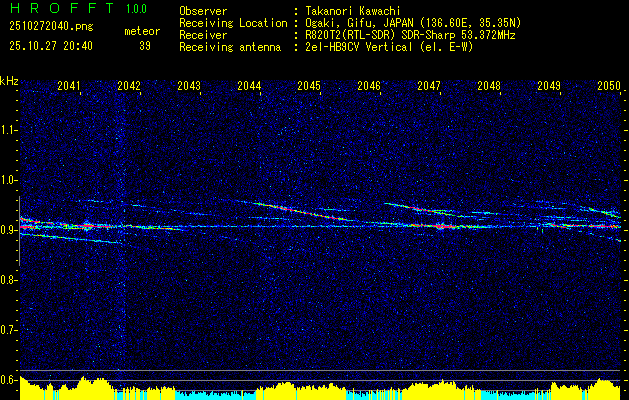Click the observer name Takanori Kawachi
This screenshot has width=629, height=400.
353,11
